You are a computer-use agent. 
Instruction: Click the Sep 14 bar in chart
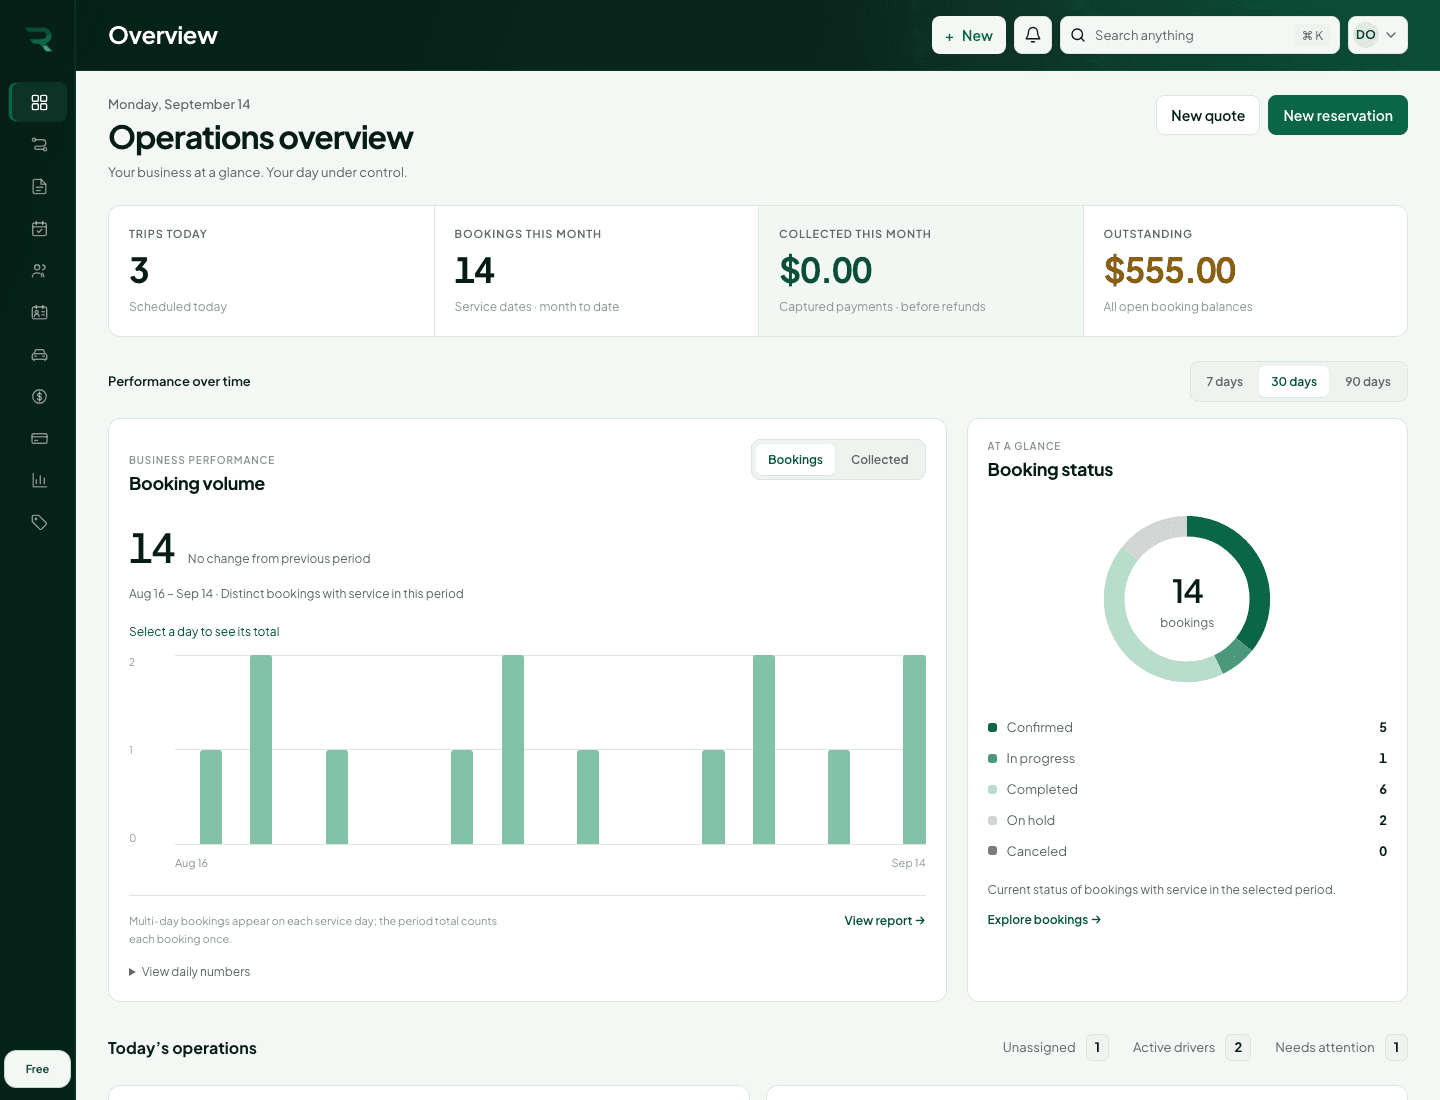914,749
